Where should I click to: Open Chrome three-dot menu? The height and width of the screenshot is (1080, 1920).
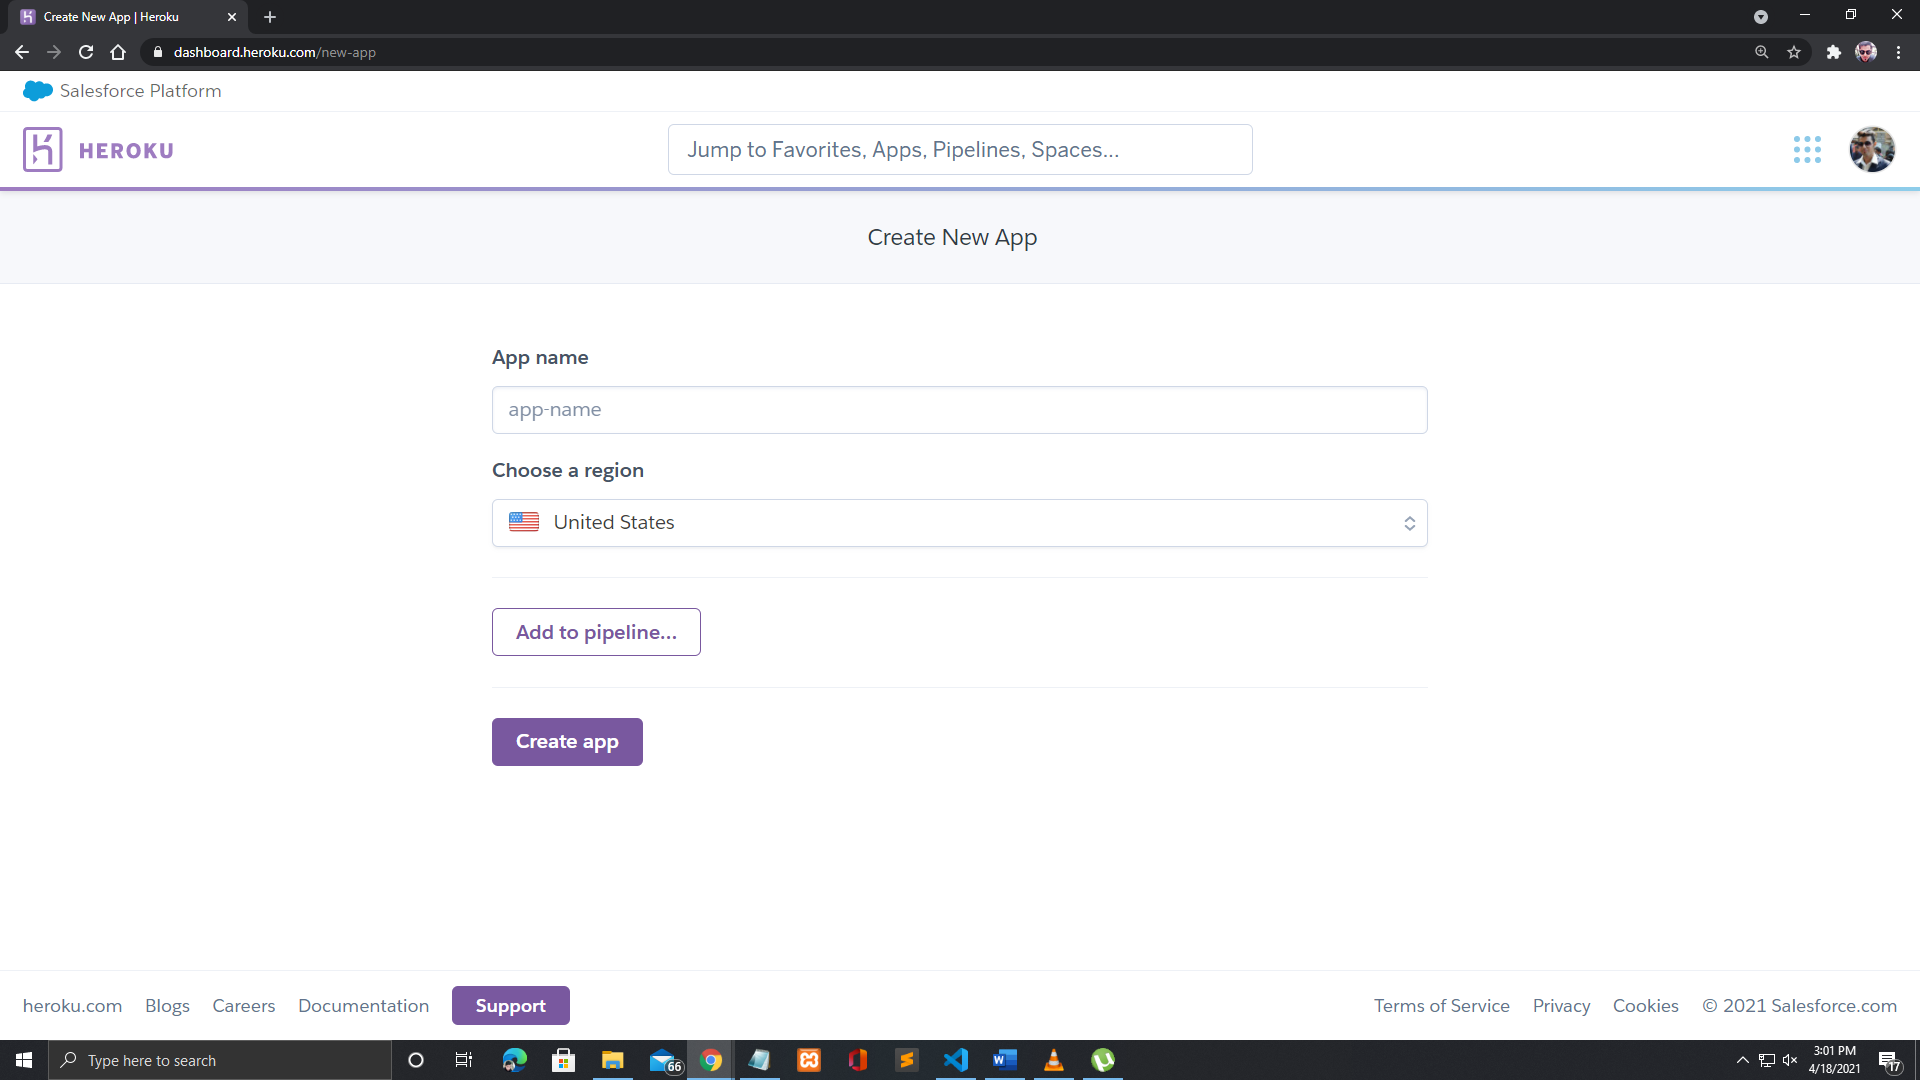[x=1898, y=52]
